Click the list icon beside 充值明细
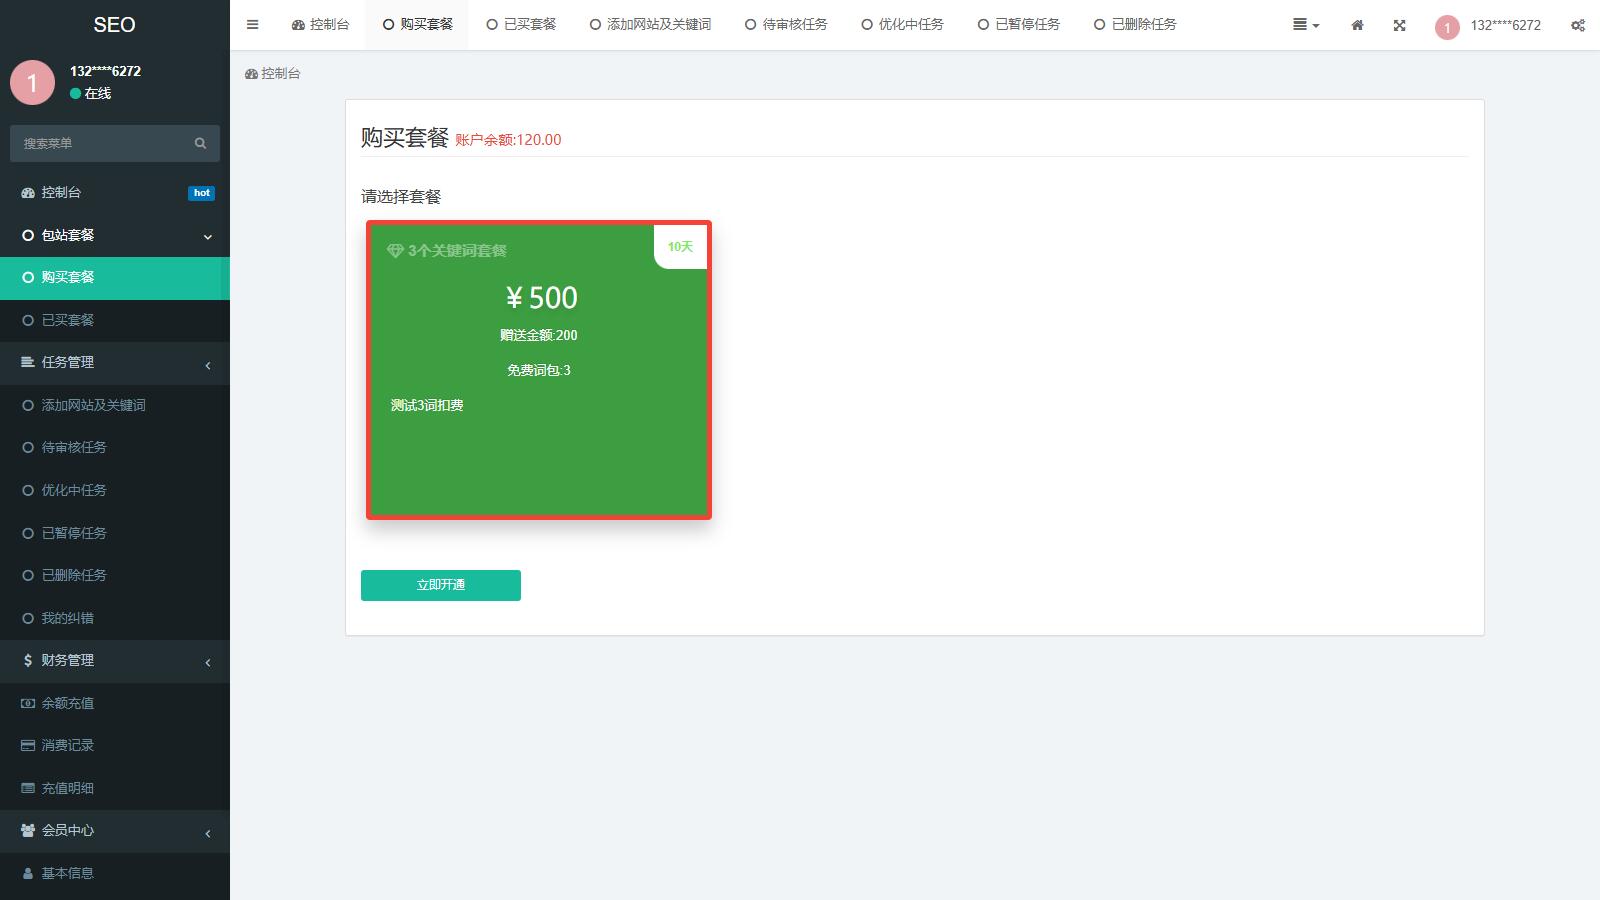 point(28,788)
